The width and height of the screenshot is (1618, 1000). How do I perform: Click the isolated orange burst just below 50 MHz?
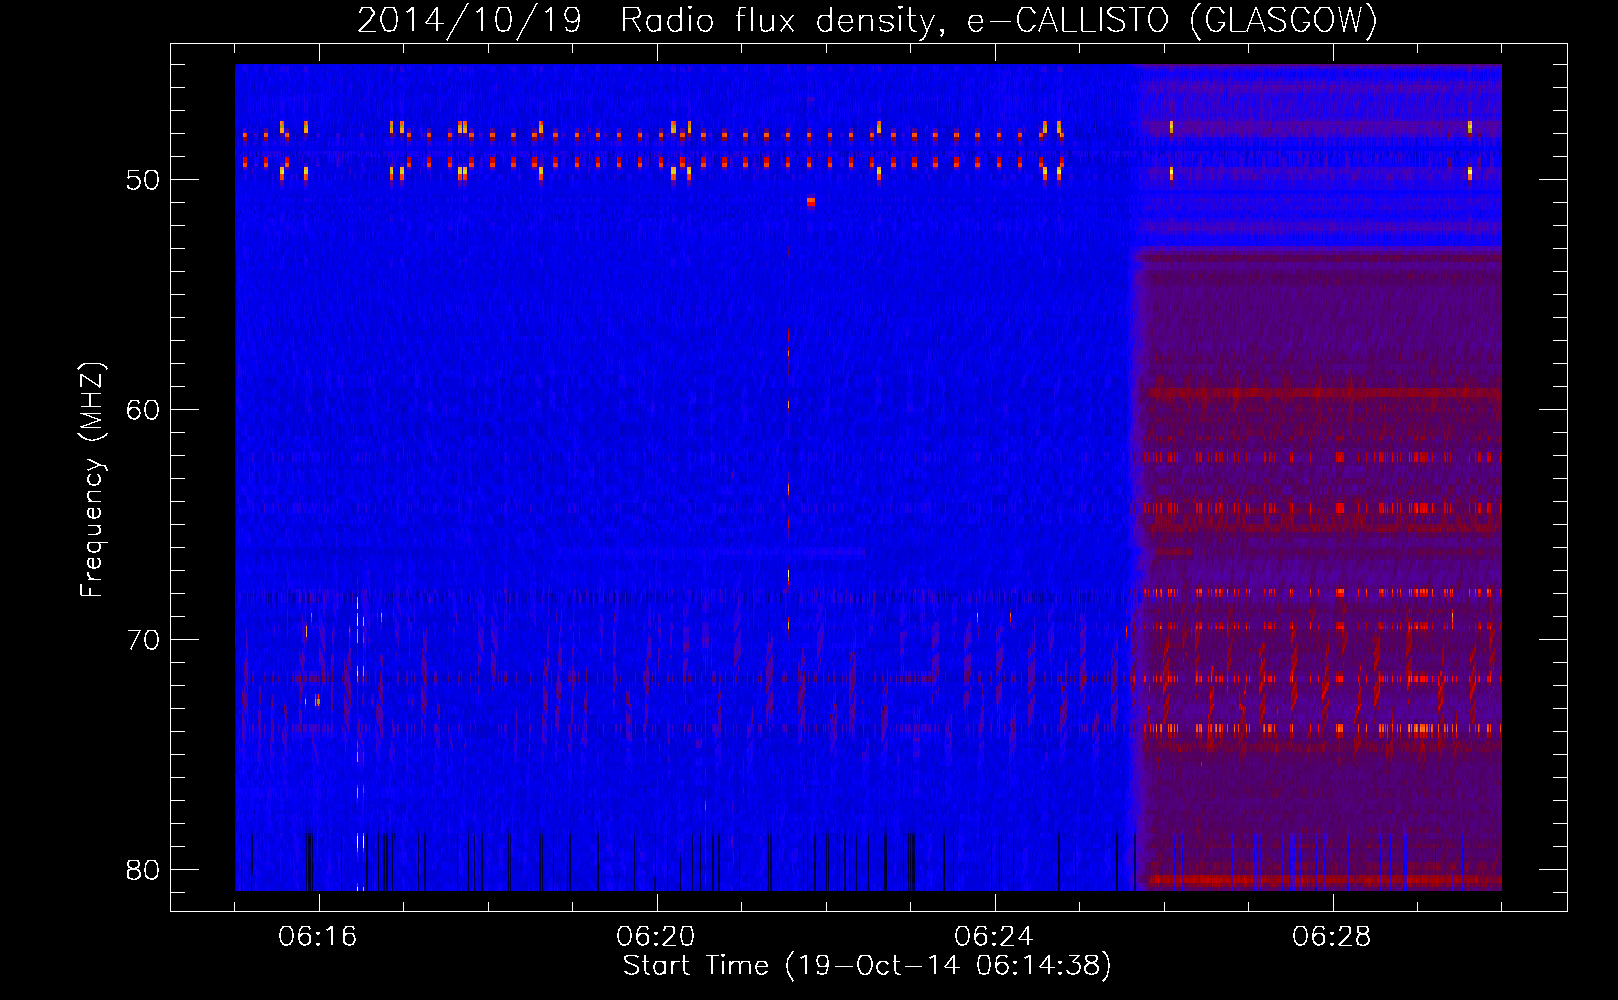coord(811,202)
